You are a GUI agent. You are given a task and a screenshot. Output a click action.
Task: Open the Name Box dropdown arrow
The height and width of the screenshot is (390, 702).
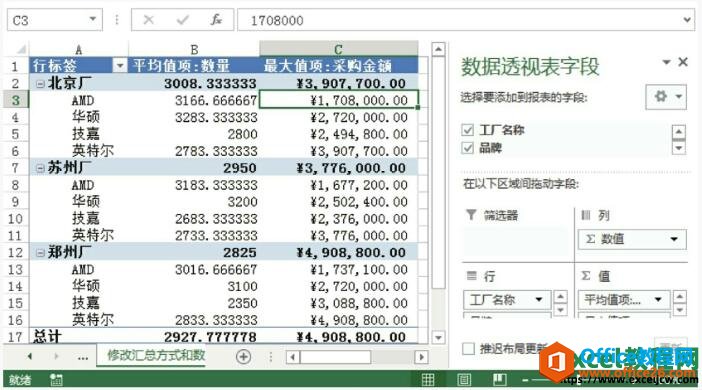[93, 19]
